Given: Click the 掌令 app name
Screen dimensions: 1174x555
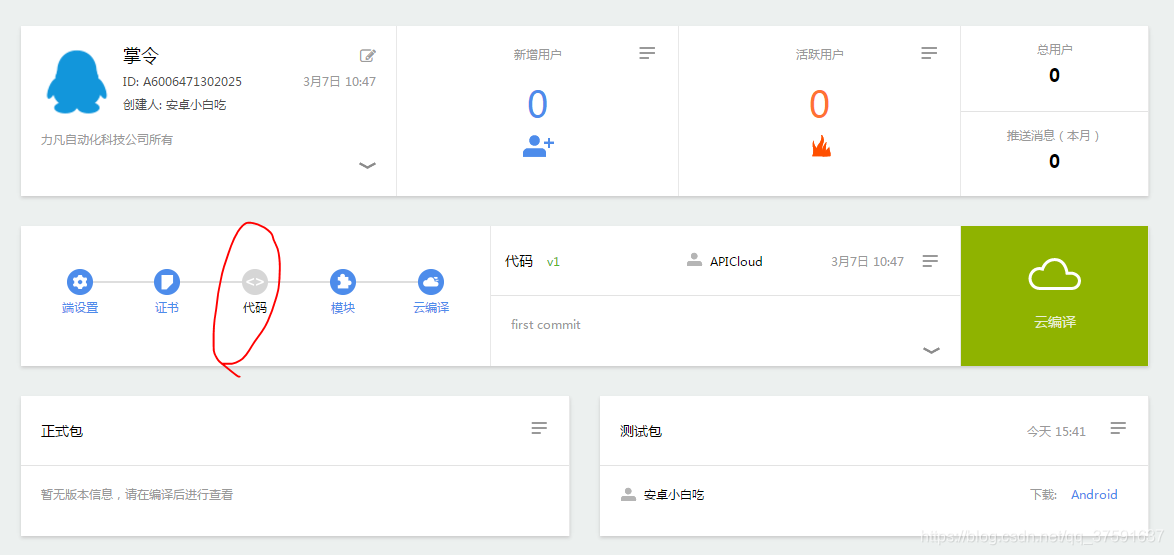Looking at the screenshot, I should (x=141, y=55).
